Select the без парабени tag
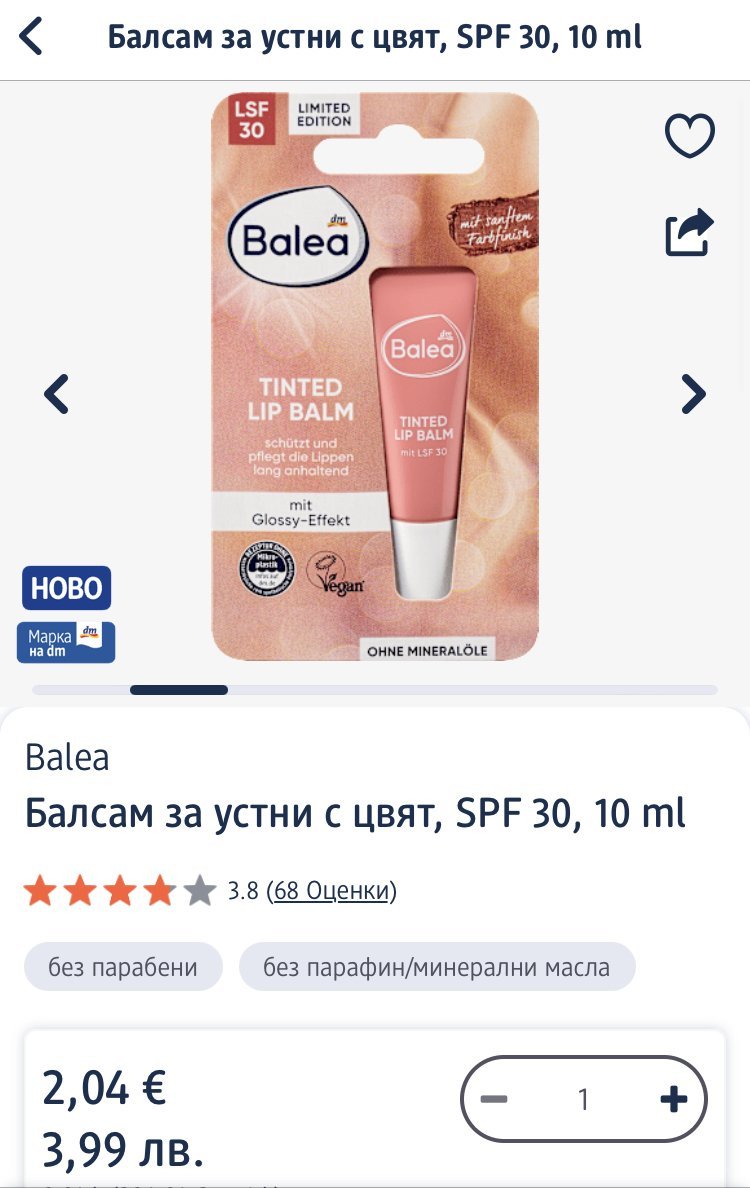Screen dimensions: 750x1188 123,967
